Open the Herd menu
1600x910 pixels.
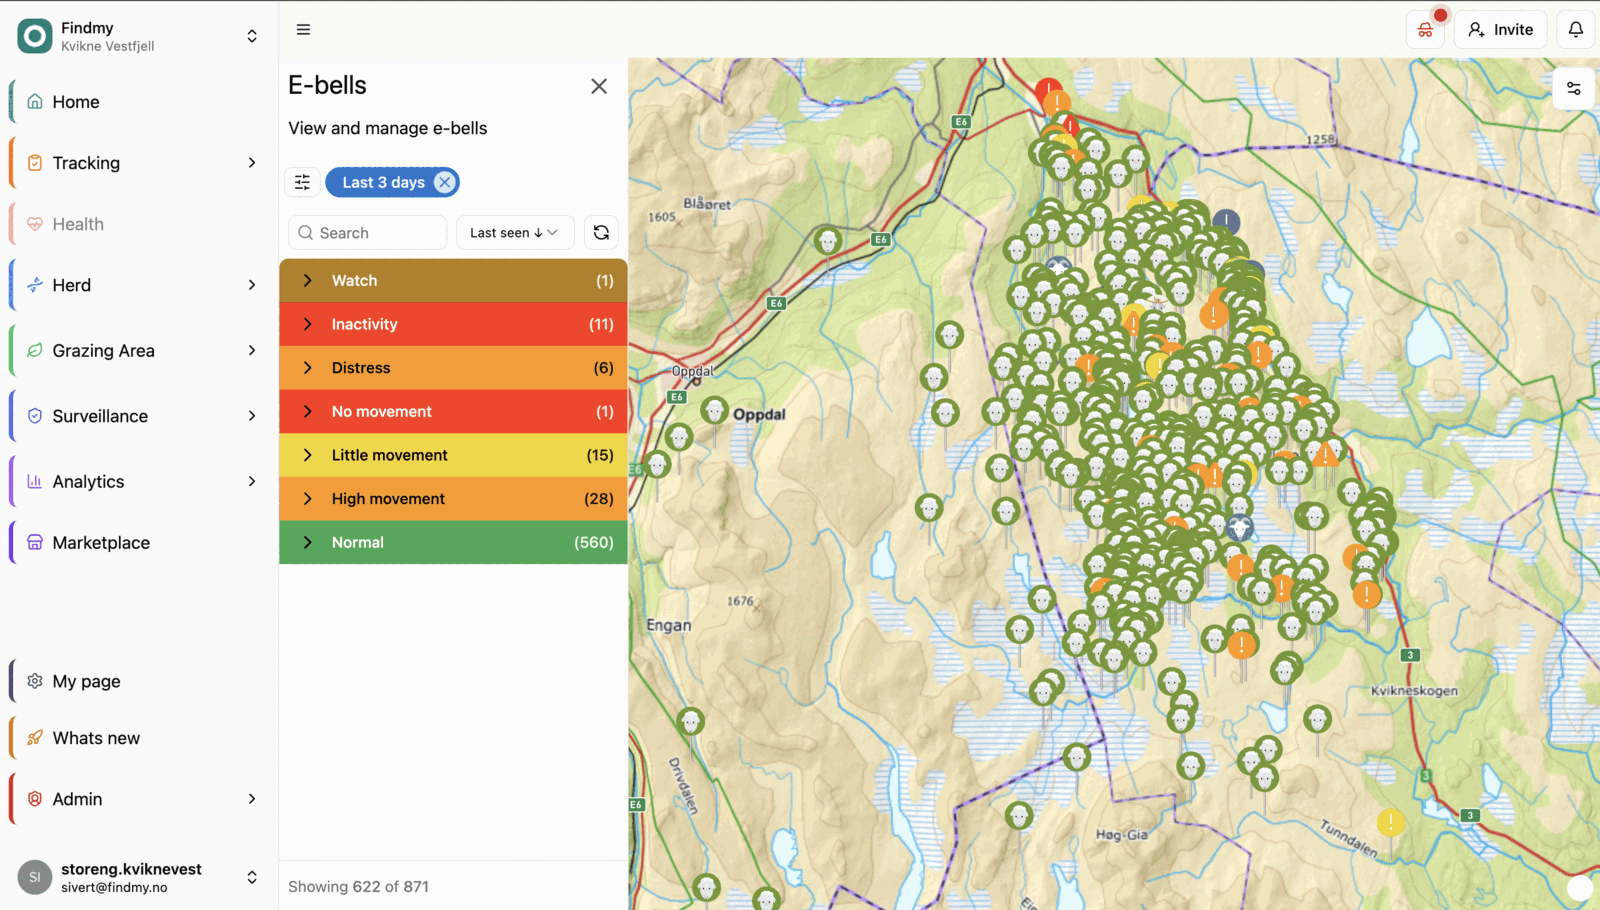pyautogui.click(x=138, y=285)
